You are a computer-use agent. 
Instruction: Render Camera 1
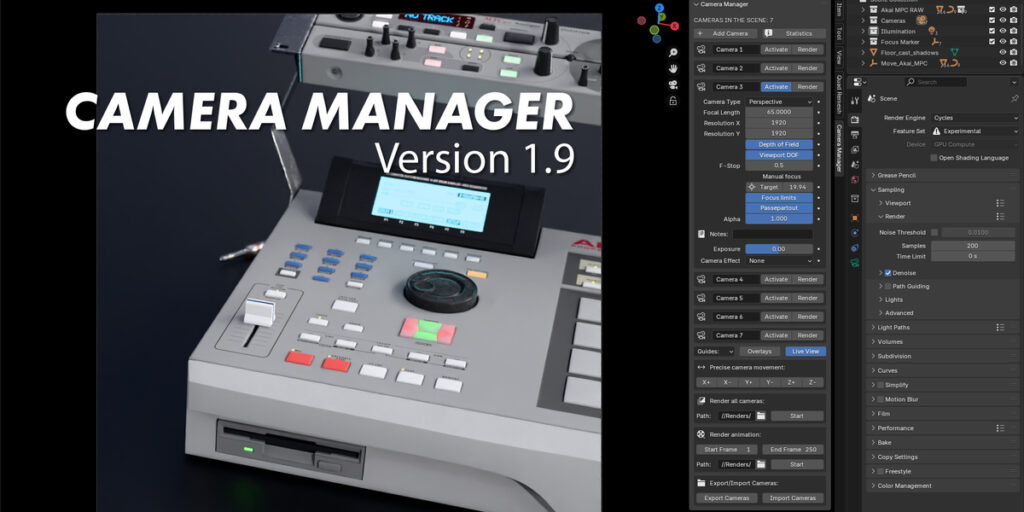808,50
